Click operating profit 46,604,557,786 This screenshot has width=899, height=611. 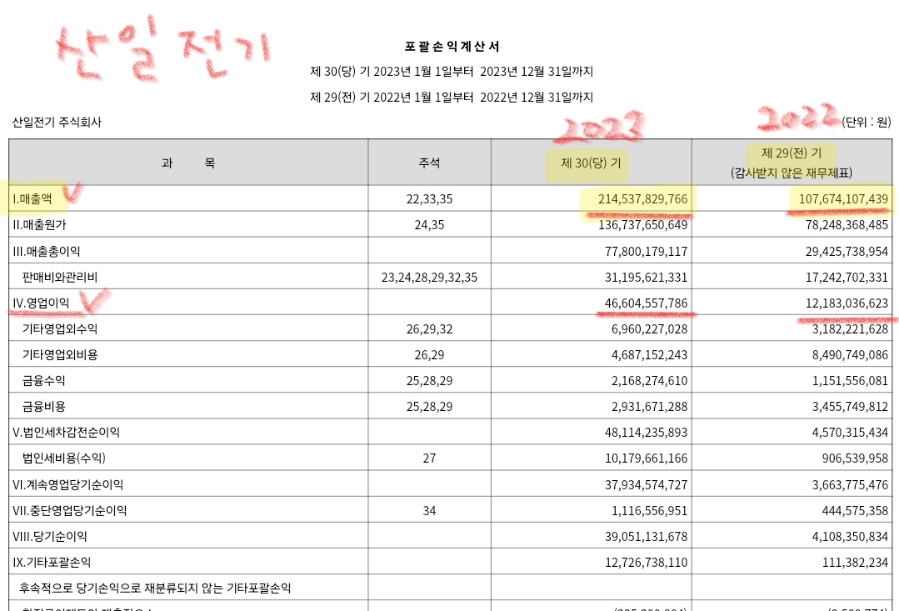(646, 303)
